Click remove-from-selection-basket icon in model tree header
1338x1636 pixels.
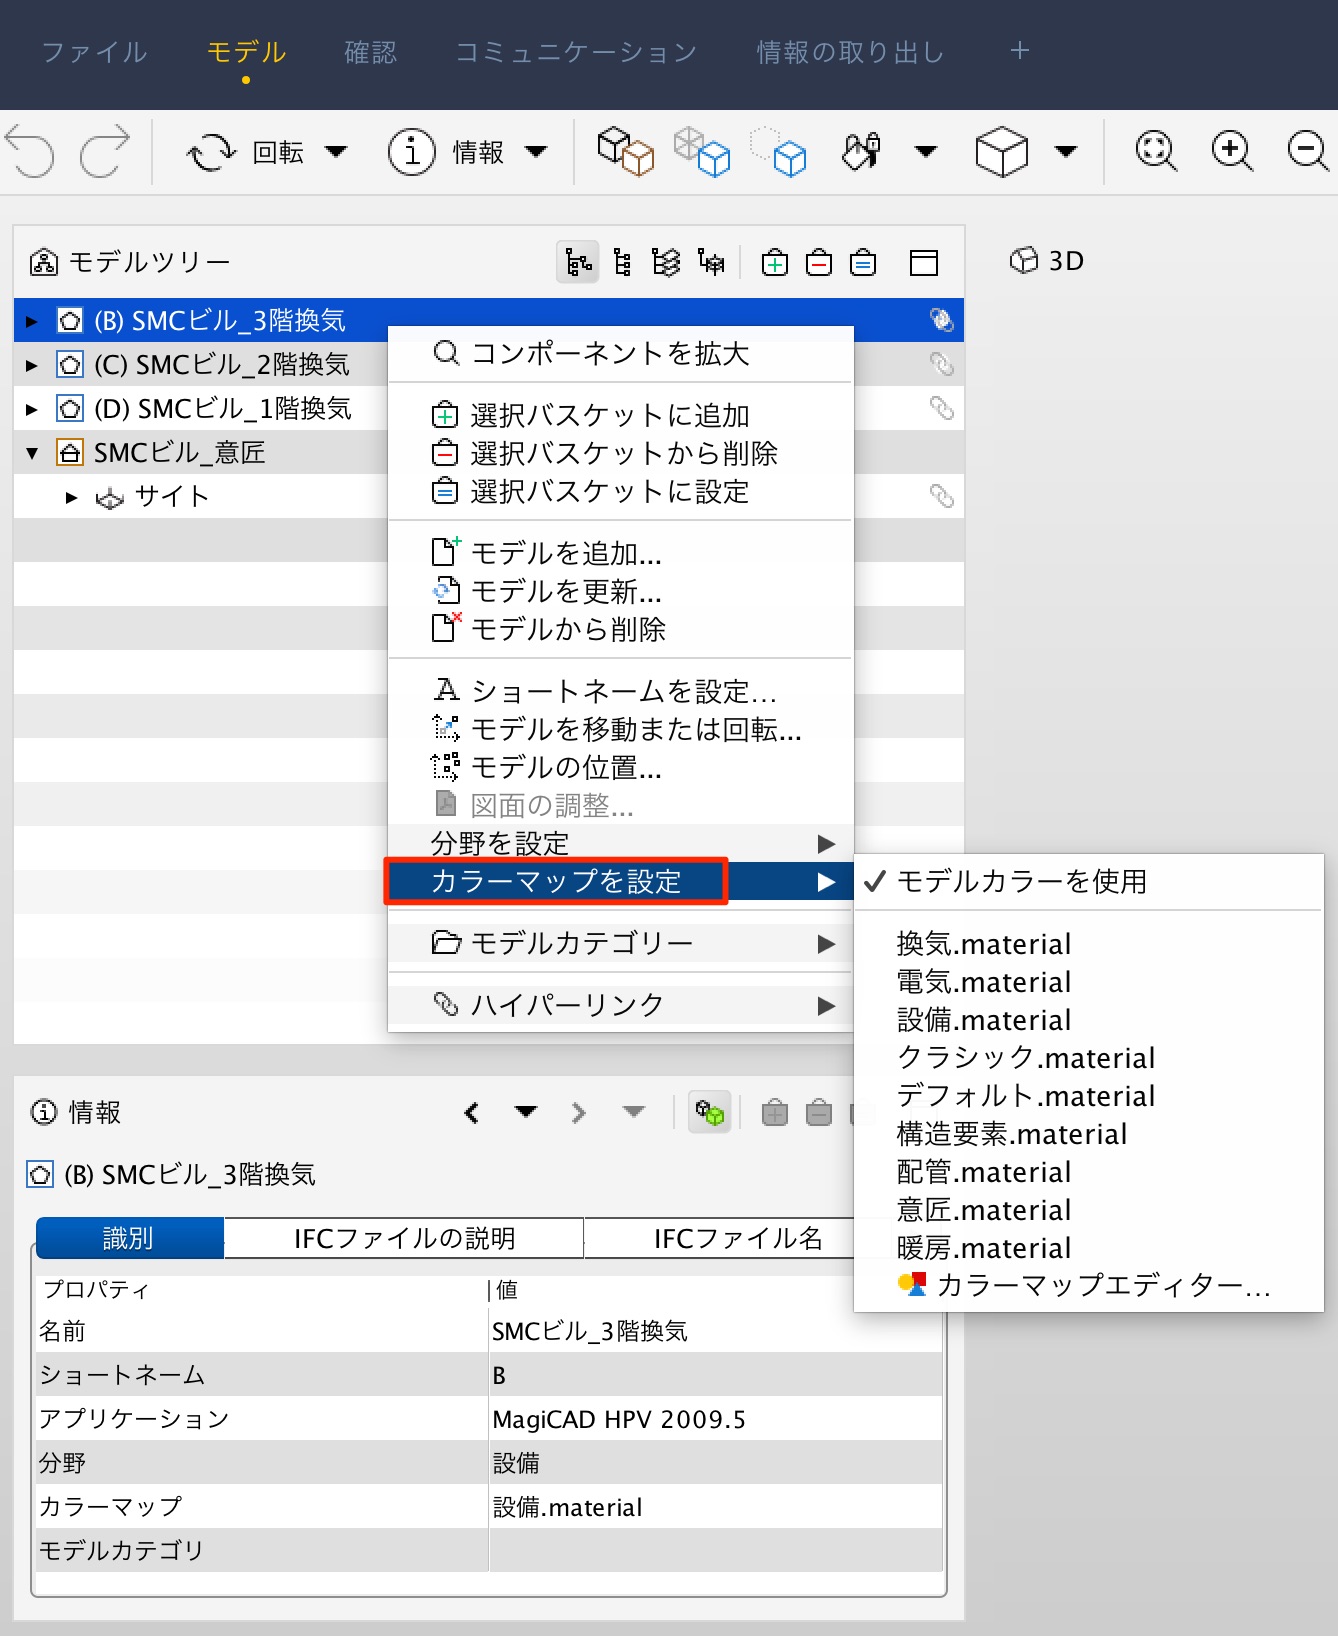click(819, 263)
